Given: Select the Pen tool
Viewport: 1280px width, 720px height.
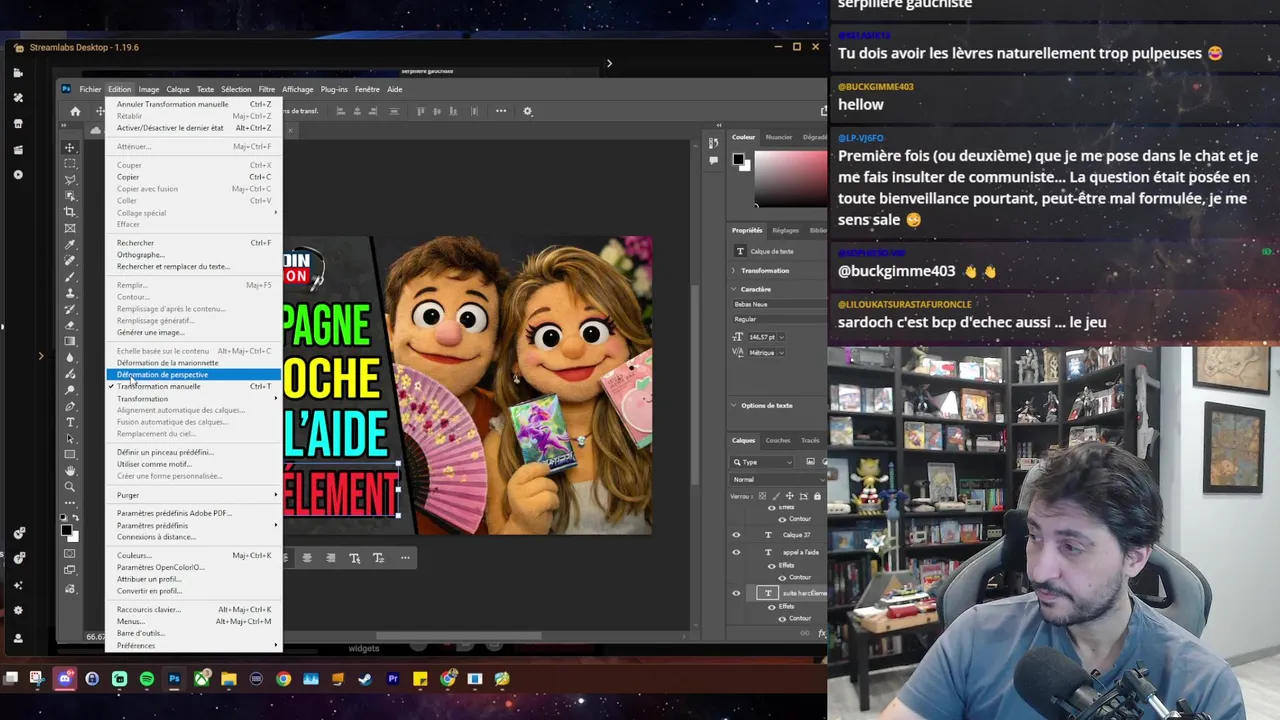Looking at the screenshot, I should click(70, 406).
